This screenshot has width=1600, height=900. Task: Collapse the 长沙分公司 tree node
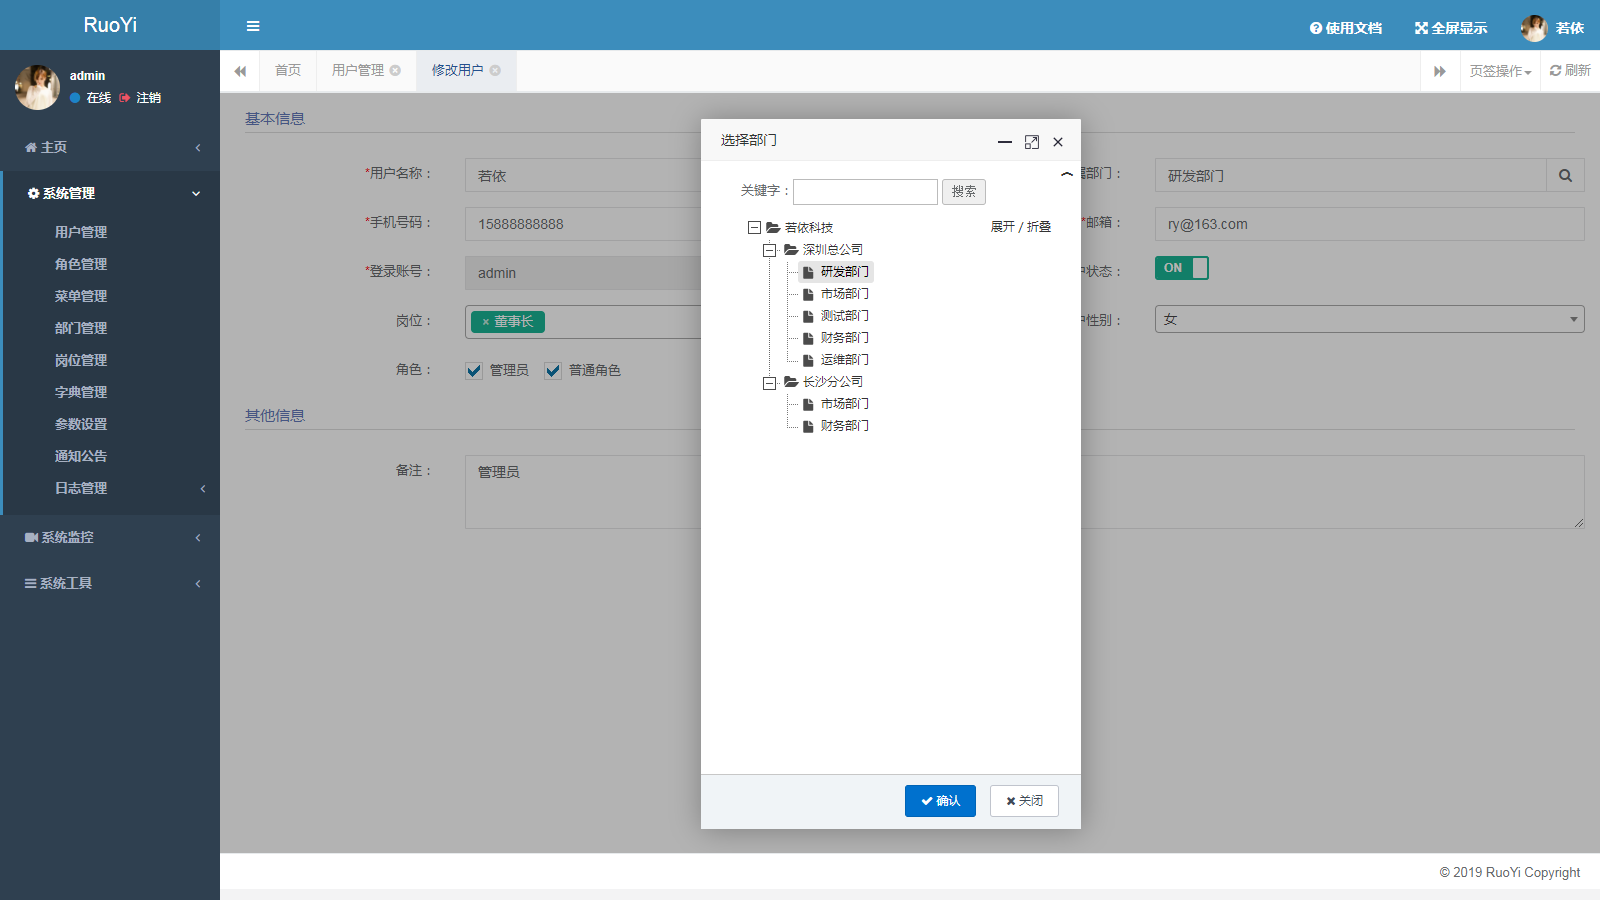(769, 383)
